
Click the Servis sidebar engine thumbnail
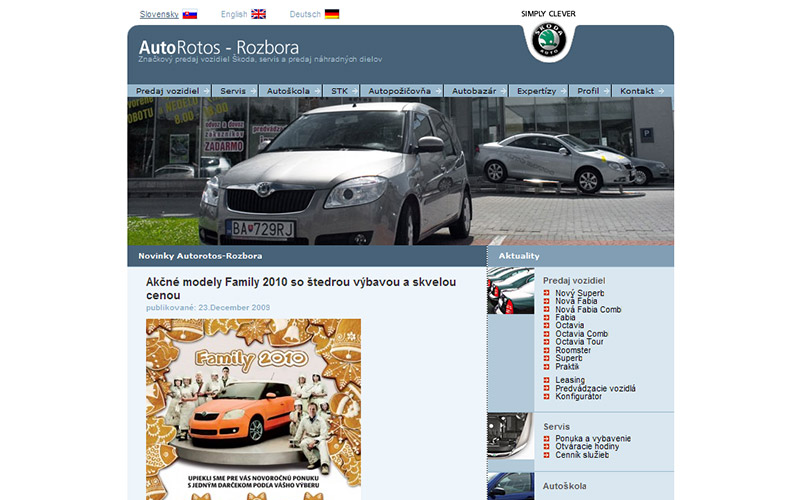pyautogui.click(x=511, y=436)
